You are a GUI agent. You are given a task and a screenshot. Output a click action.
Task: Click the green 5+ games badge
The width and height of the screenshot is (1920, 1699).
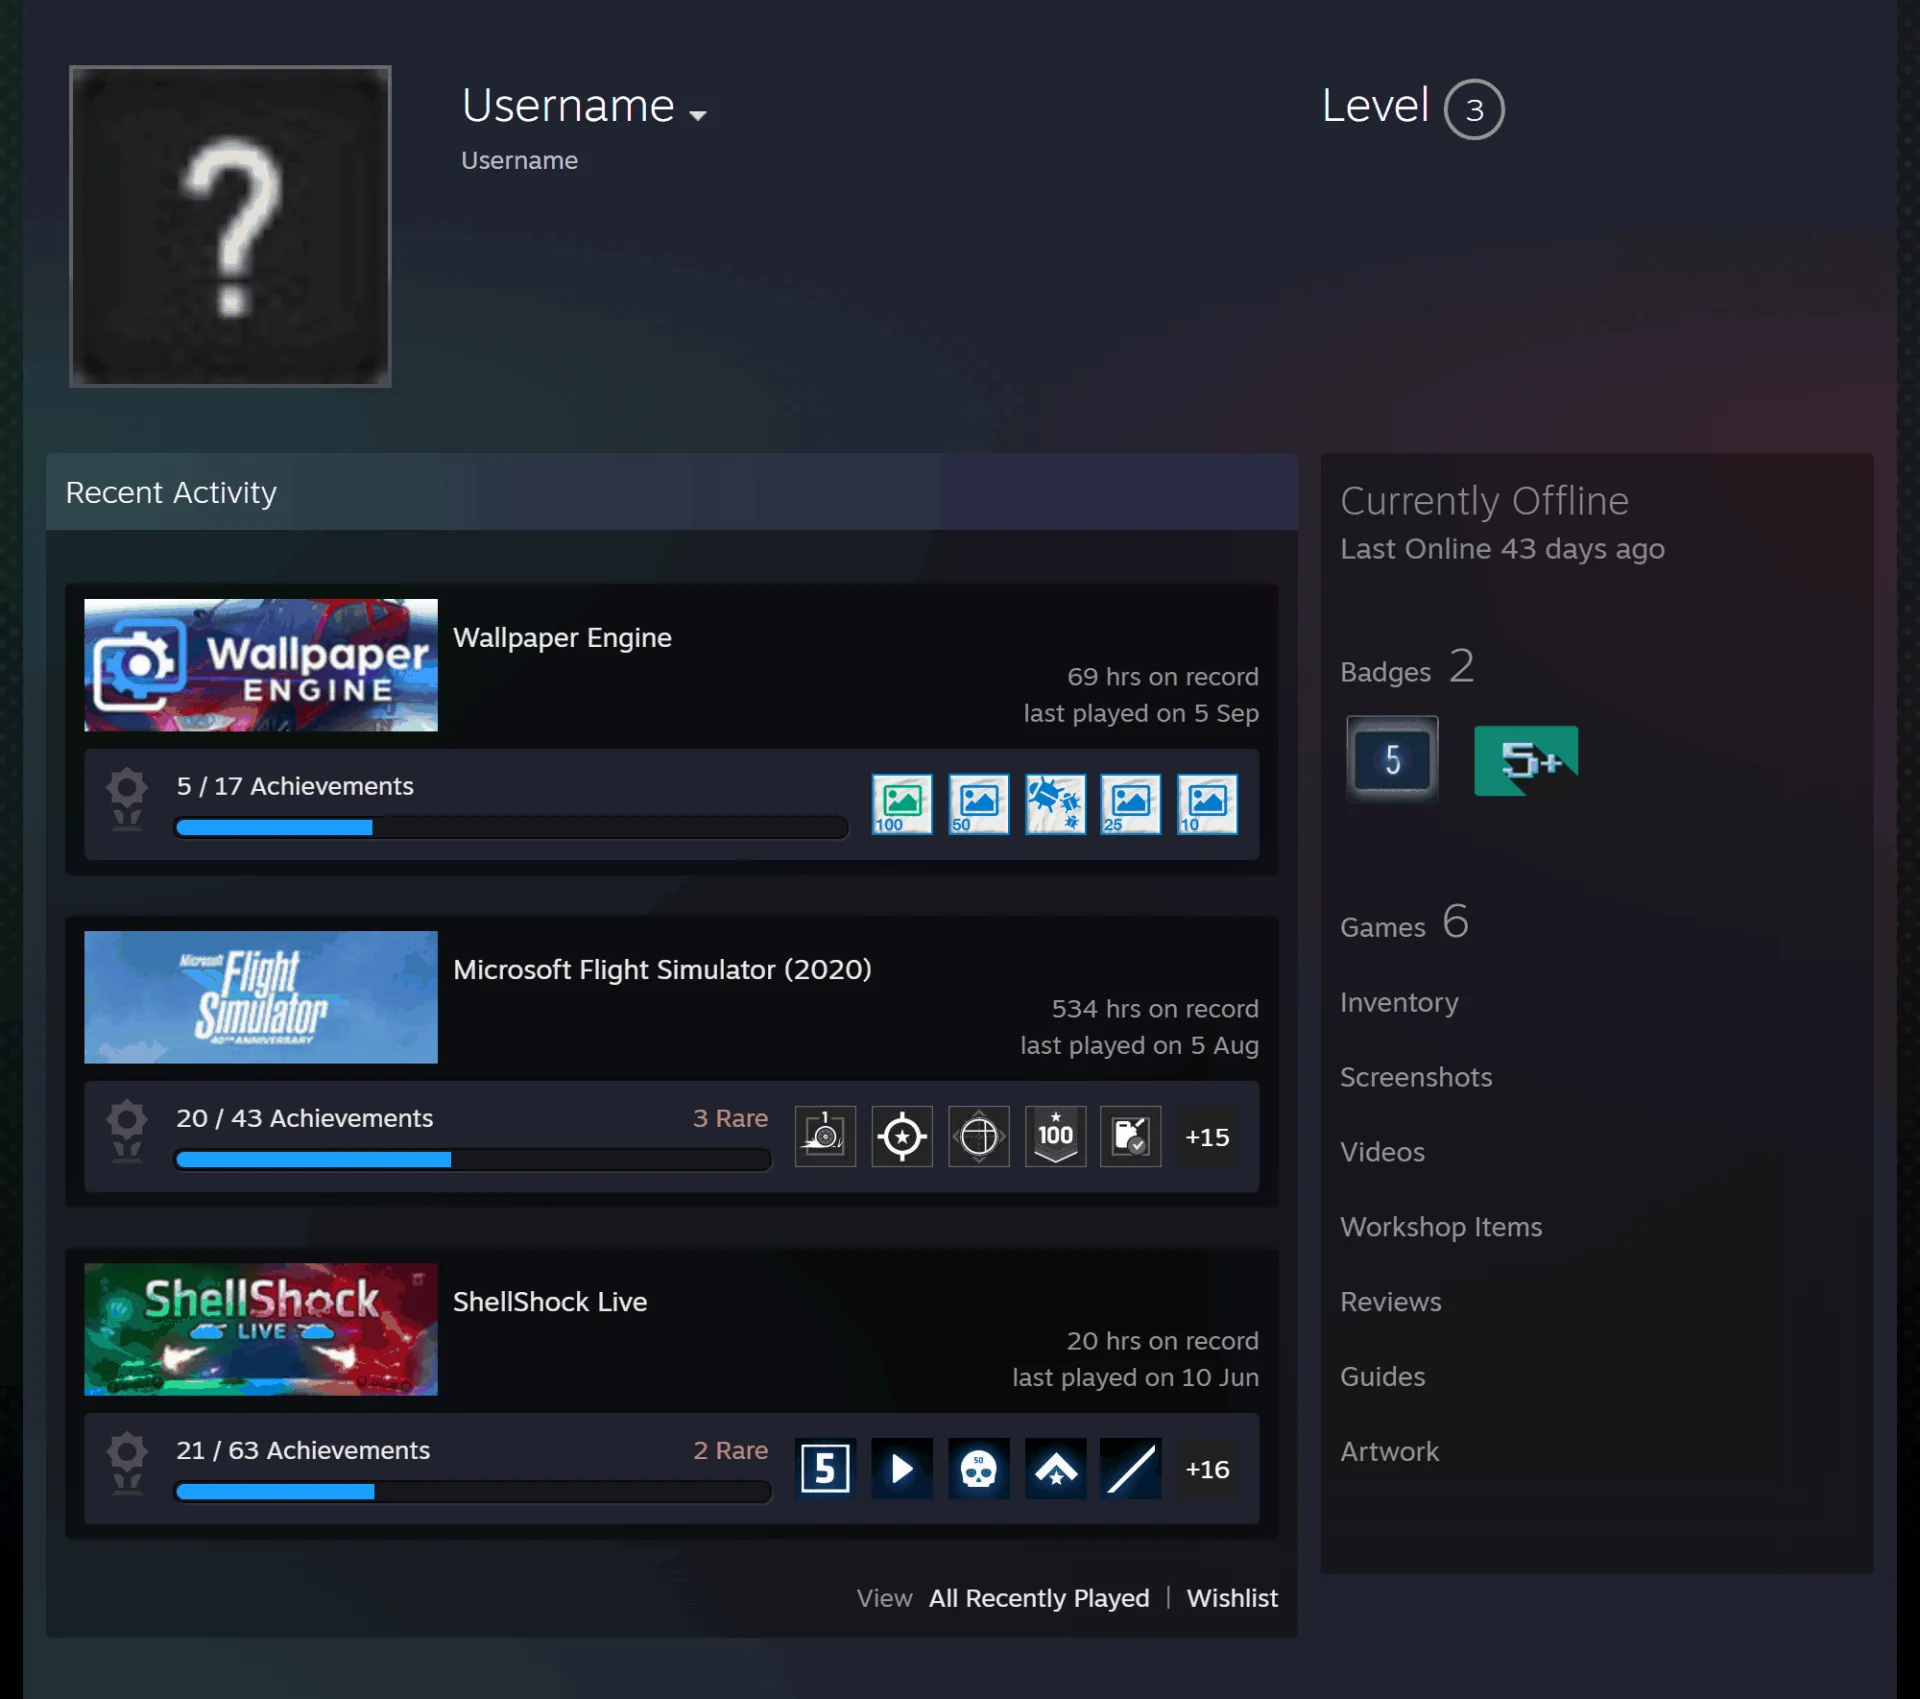pos(1526,760)
